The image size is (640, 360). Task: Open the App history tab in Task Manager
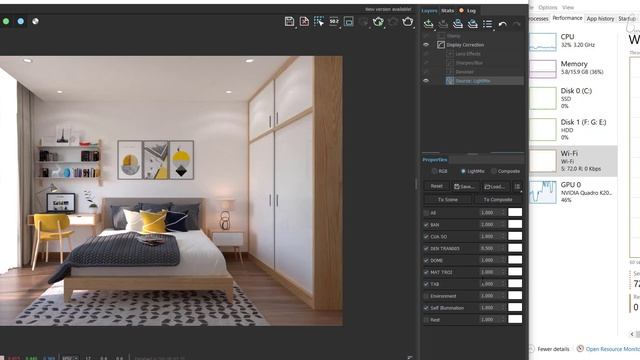tap(600, 19)
